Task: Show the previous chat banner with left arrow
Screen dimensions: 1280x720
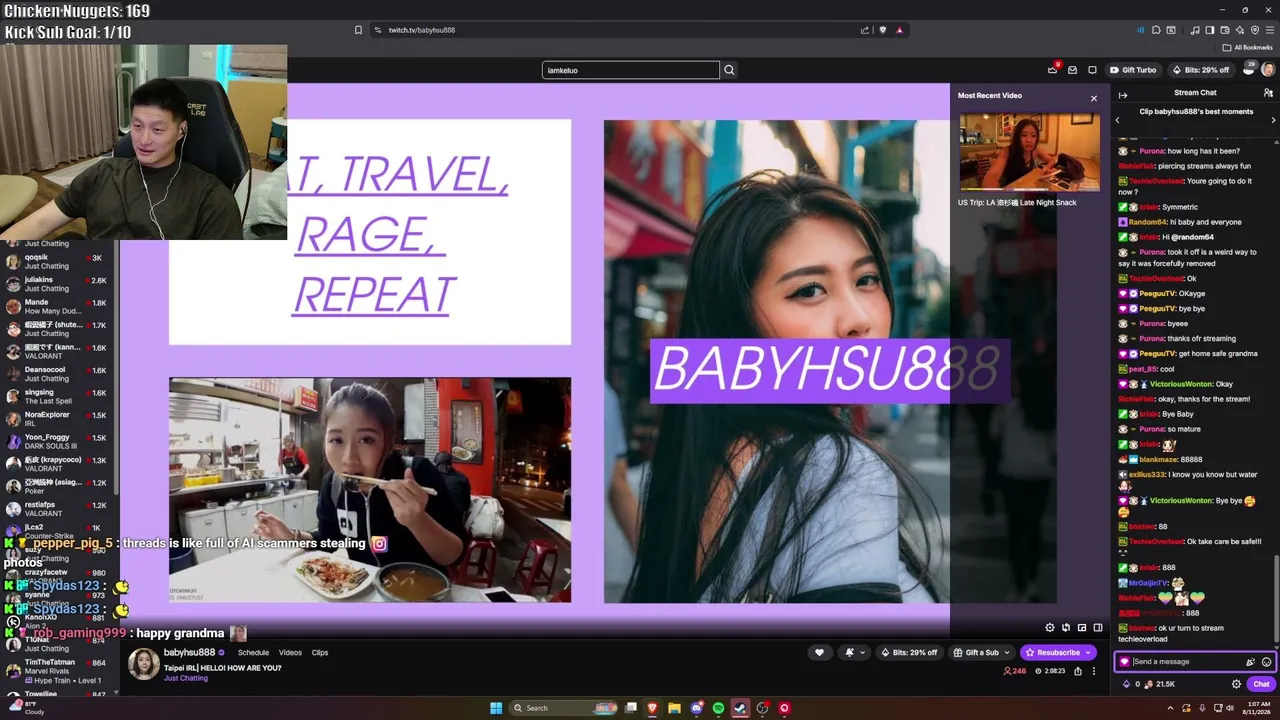Action: (x=1118, y=120)
